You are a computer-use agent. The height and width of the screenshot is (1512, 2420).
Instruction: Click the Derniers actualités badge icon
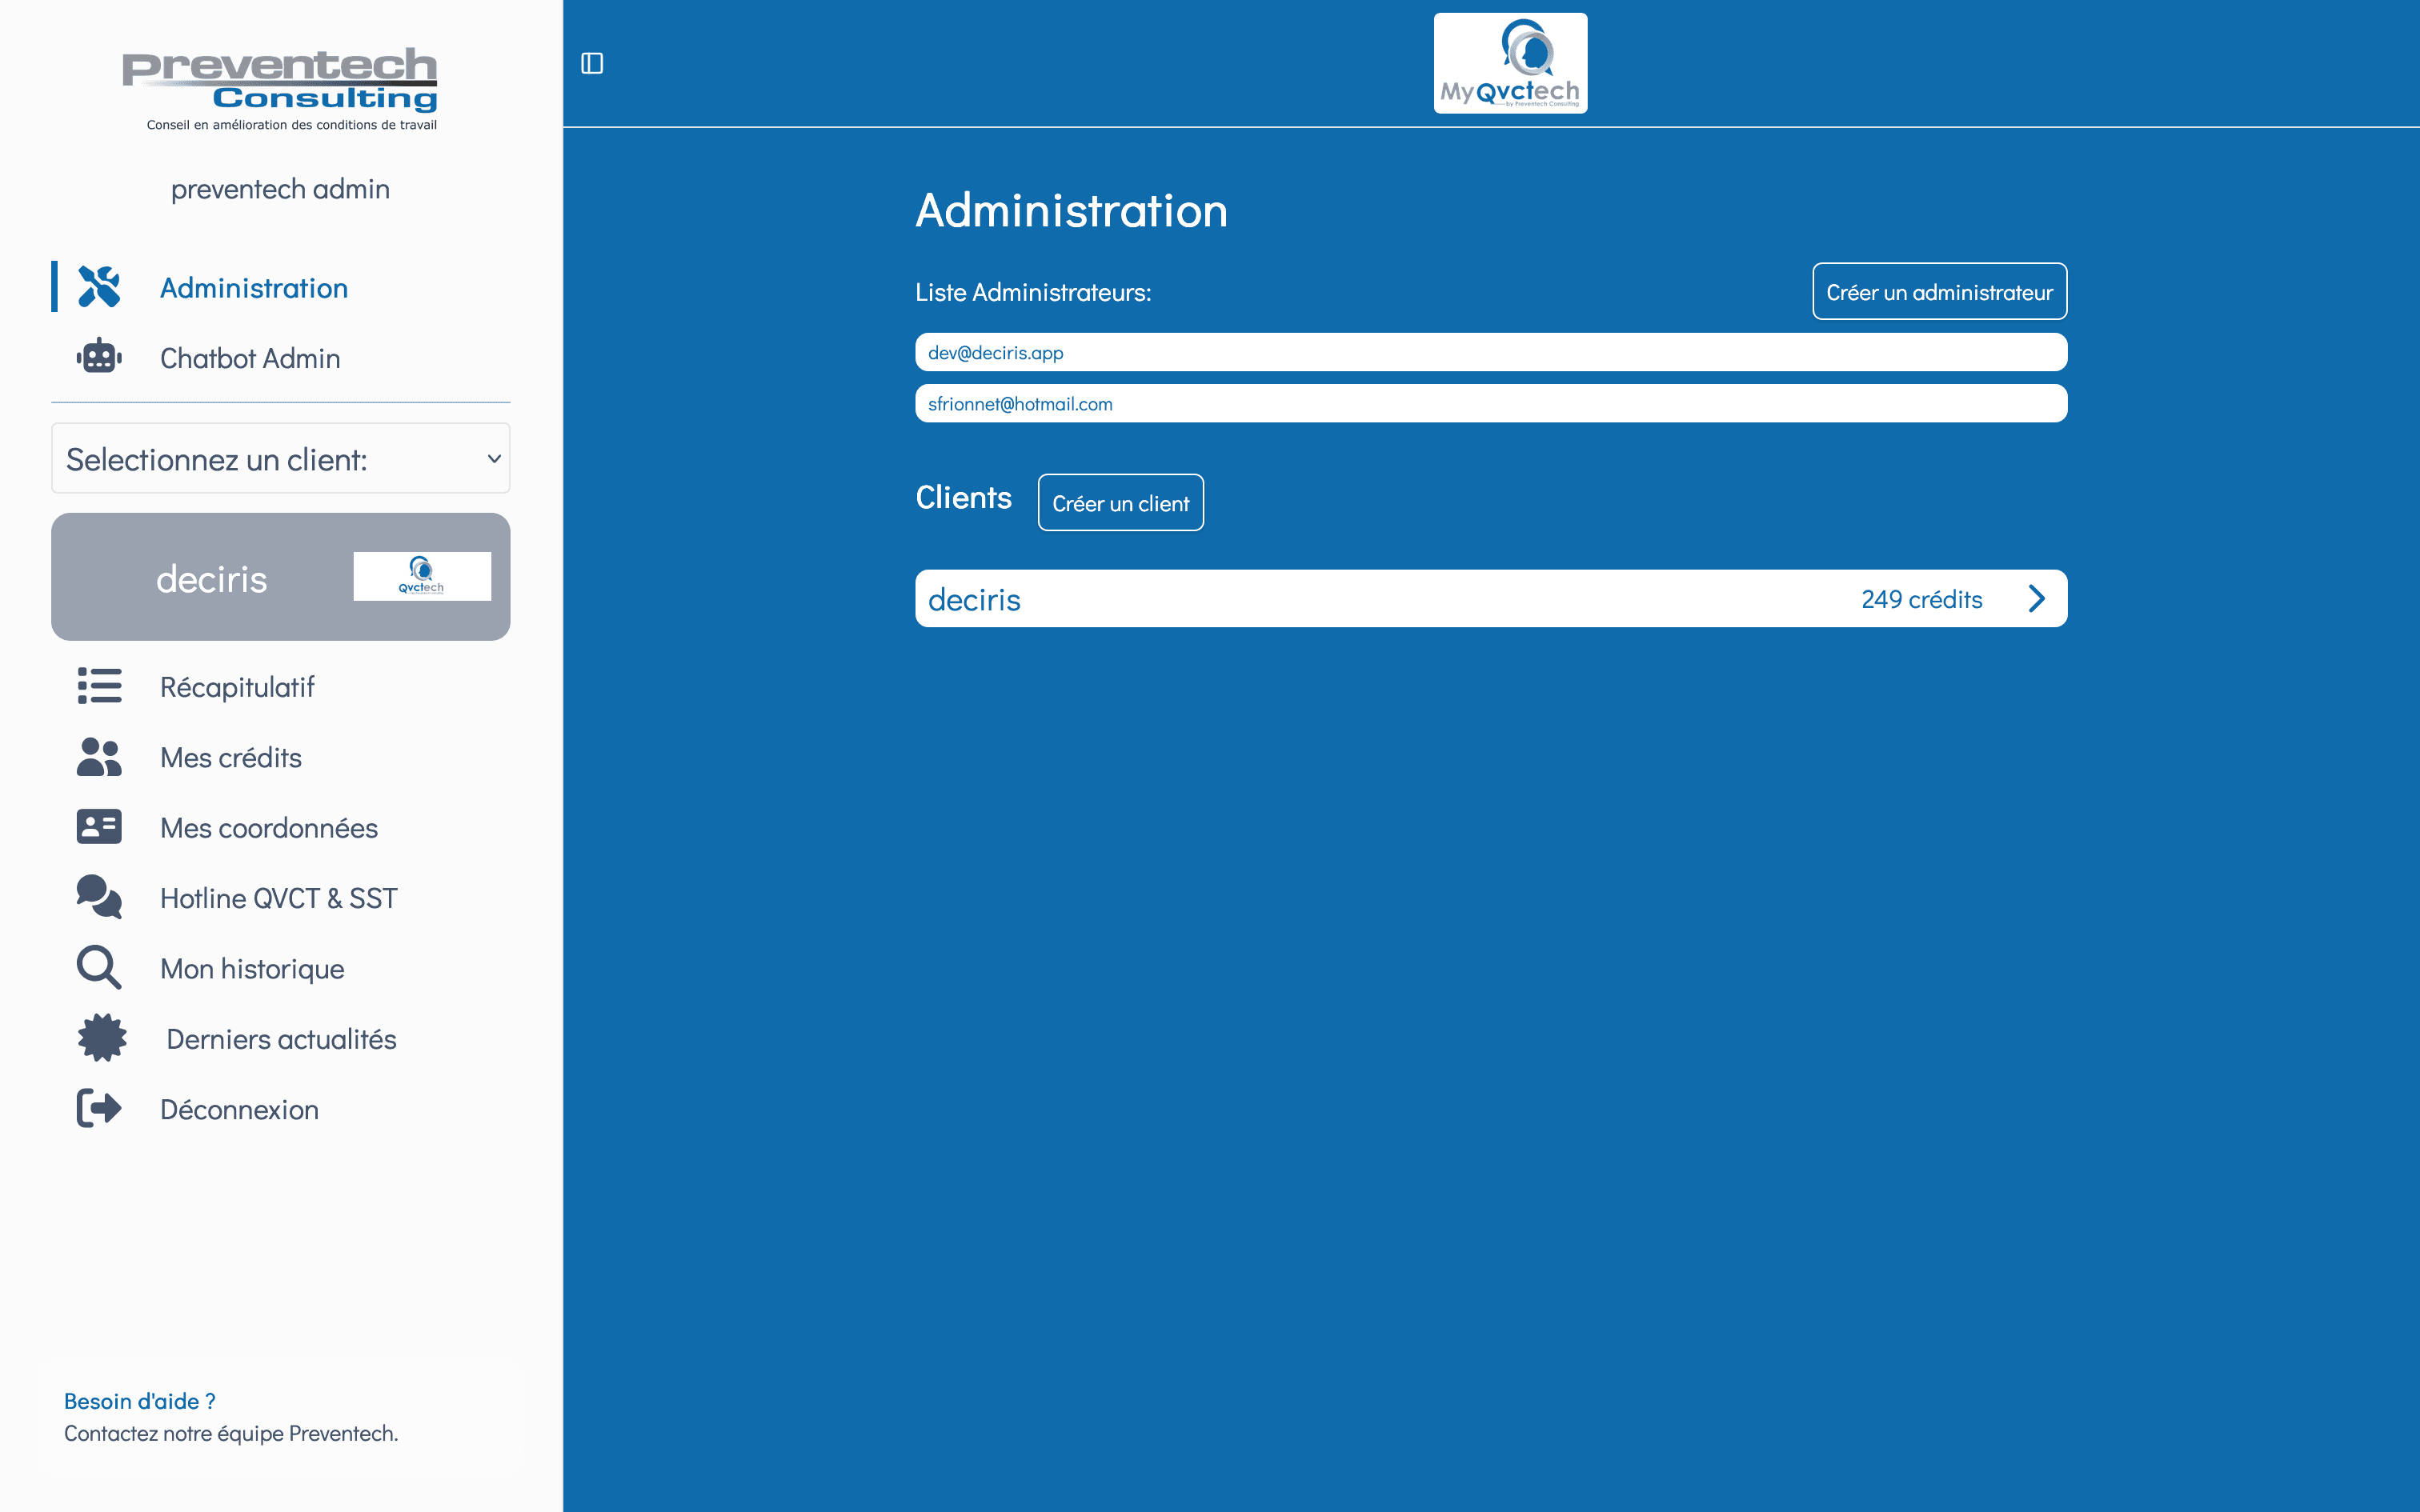(102, 1038)
